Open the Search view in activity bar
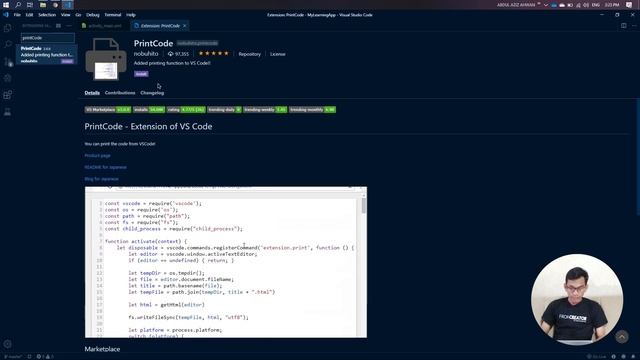Screen dimensions: 640x360 tap(7, 44)
